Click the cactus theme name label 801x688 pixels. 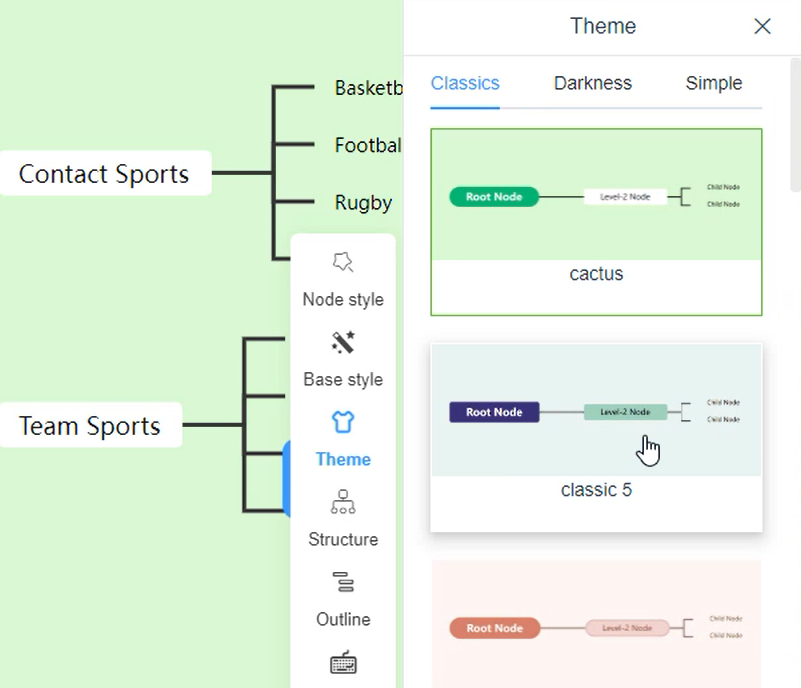click(x=596, y=274)
